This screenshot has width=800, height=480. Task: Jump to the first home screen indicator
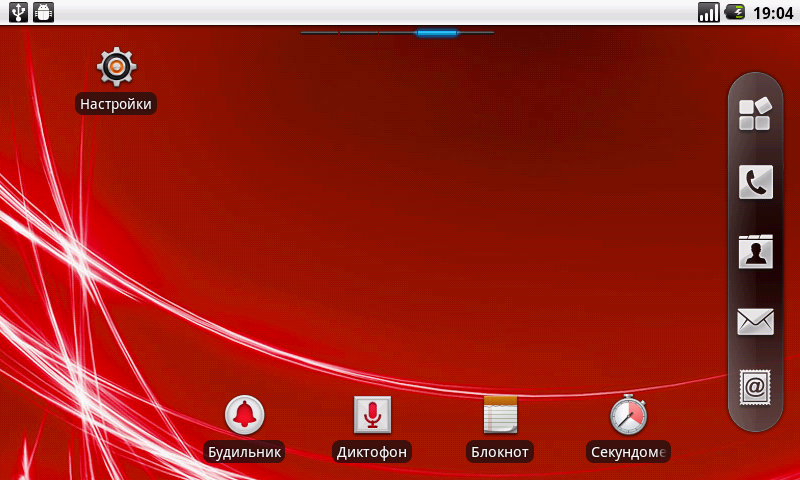pyautogui.click(x=319, y=33)
